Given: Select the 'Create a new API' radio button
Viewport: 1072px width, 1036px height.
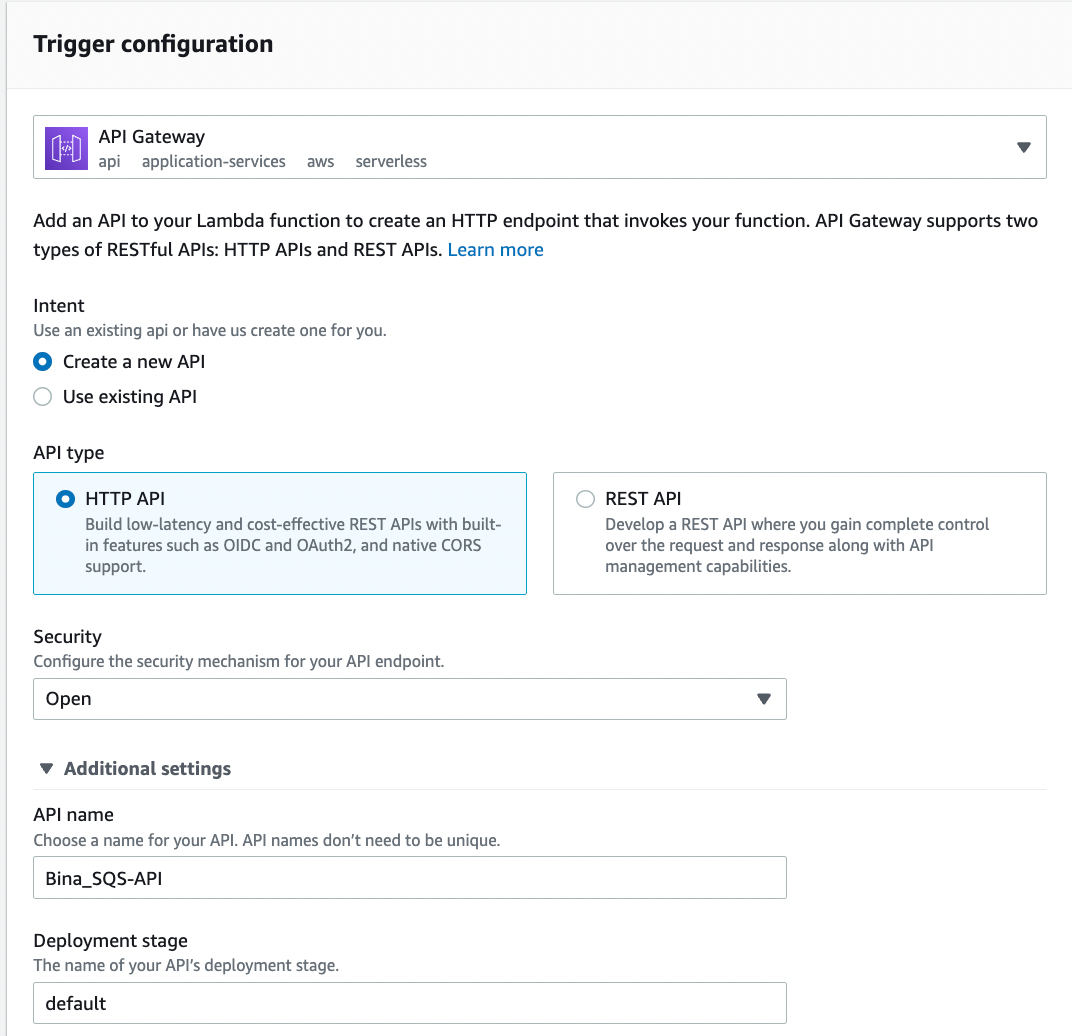Looking at the screenshot, I should click(x=42, y=362).
